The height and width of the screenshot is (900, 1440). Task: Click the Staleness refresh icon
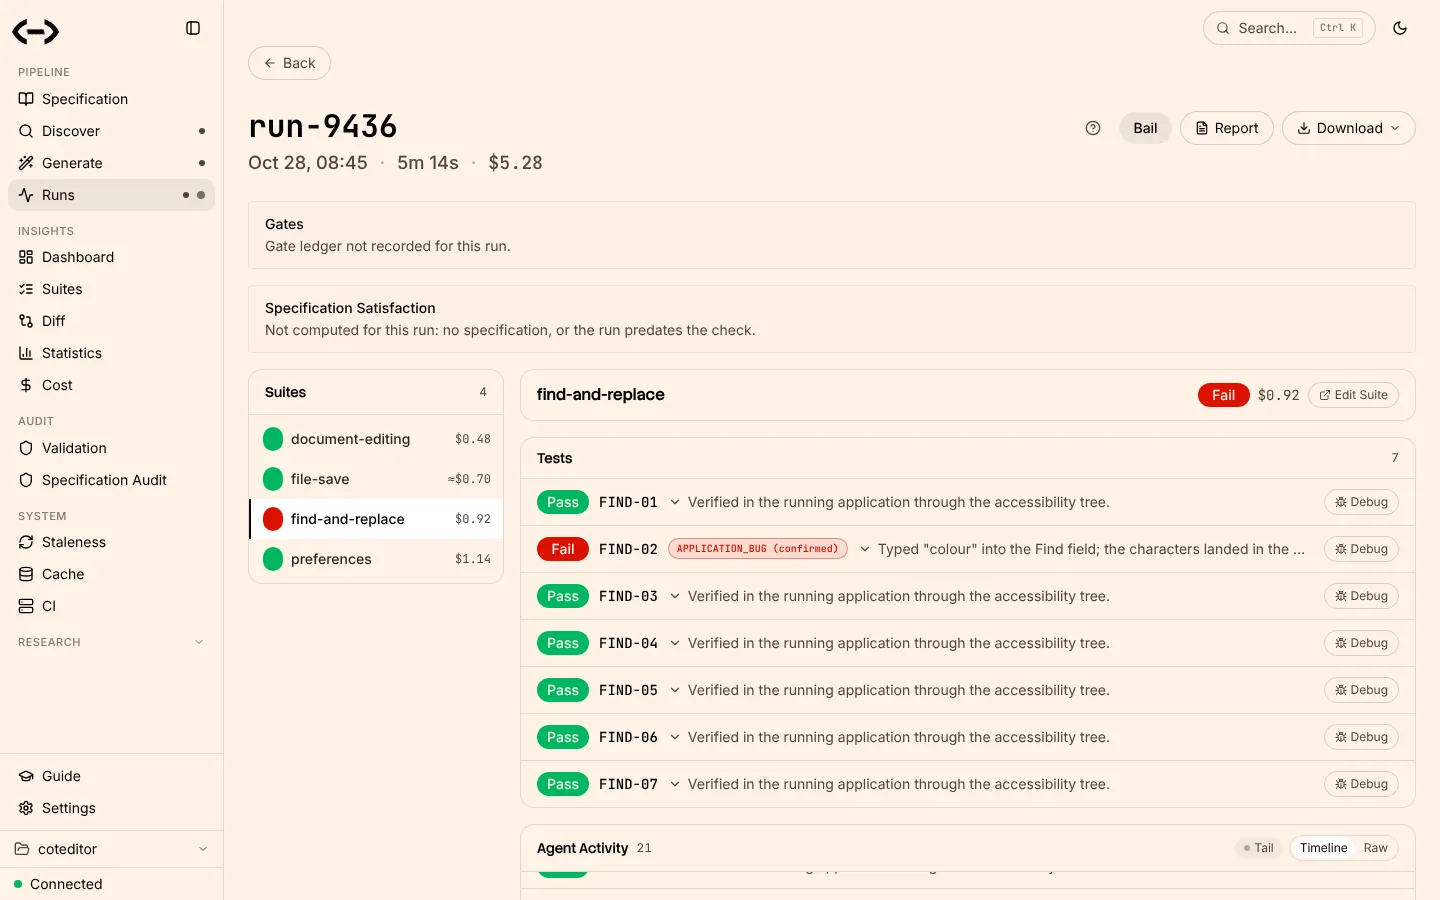click(26, 542)
